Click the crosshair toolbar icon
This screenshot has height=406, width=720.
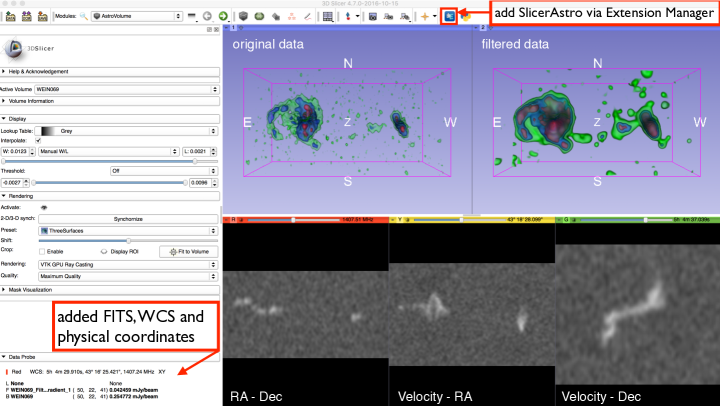425,17
